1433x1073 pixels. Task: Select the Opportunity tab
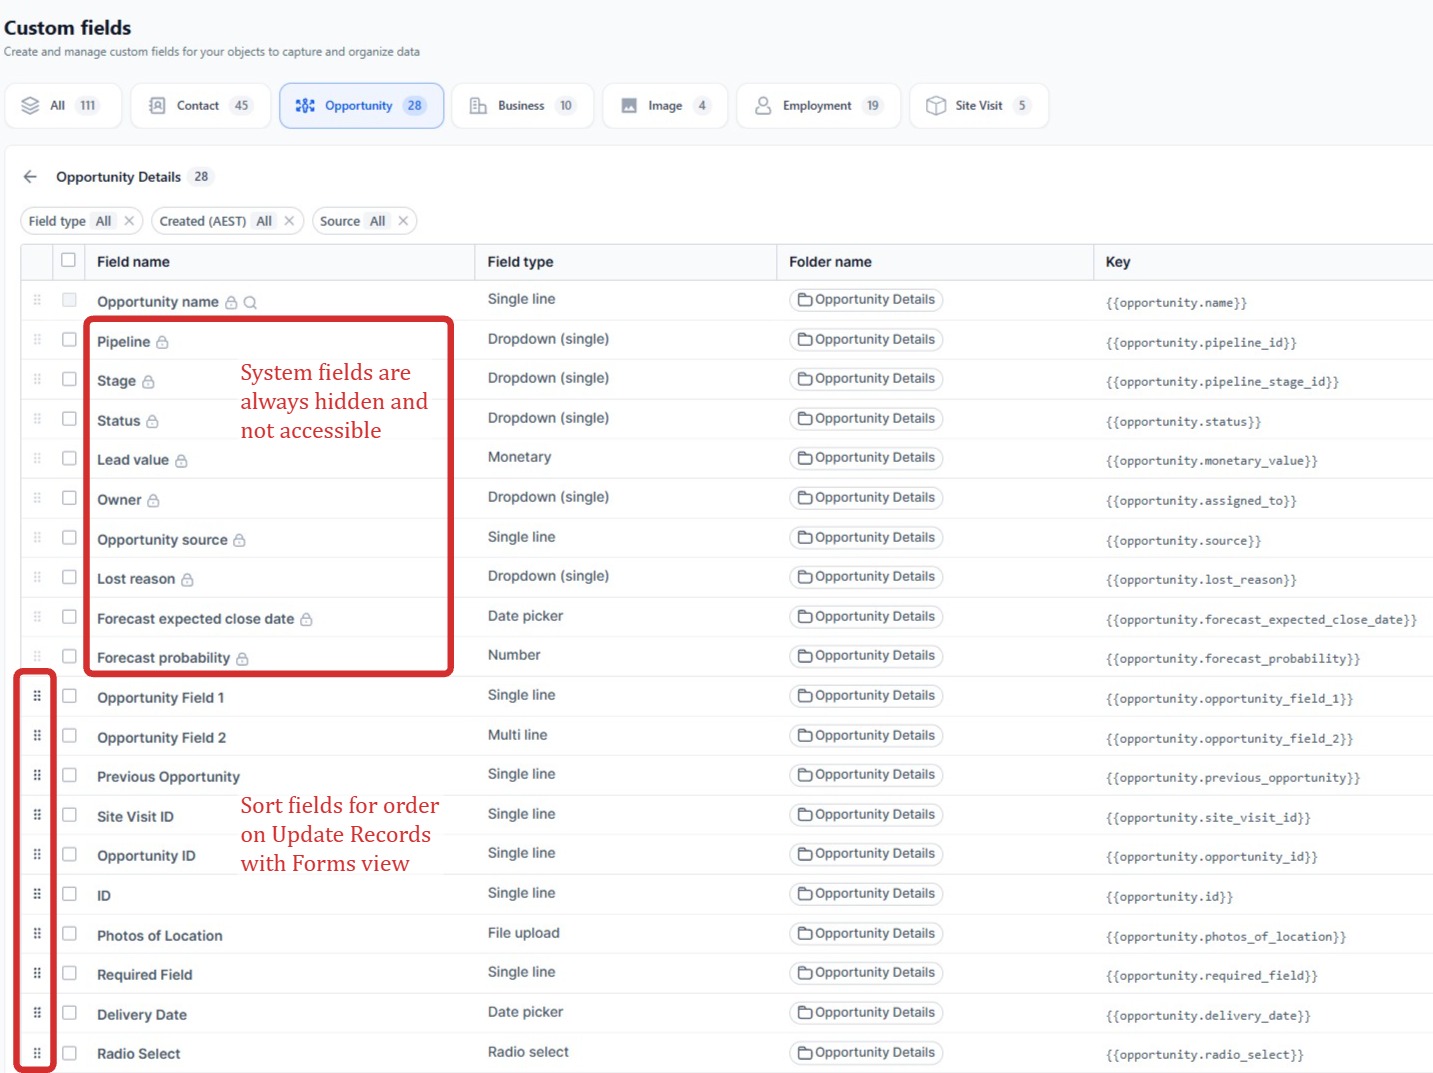361,106
